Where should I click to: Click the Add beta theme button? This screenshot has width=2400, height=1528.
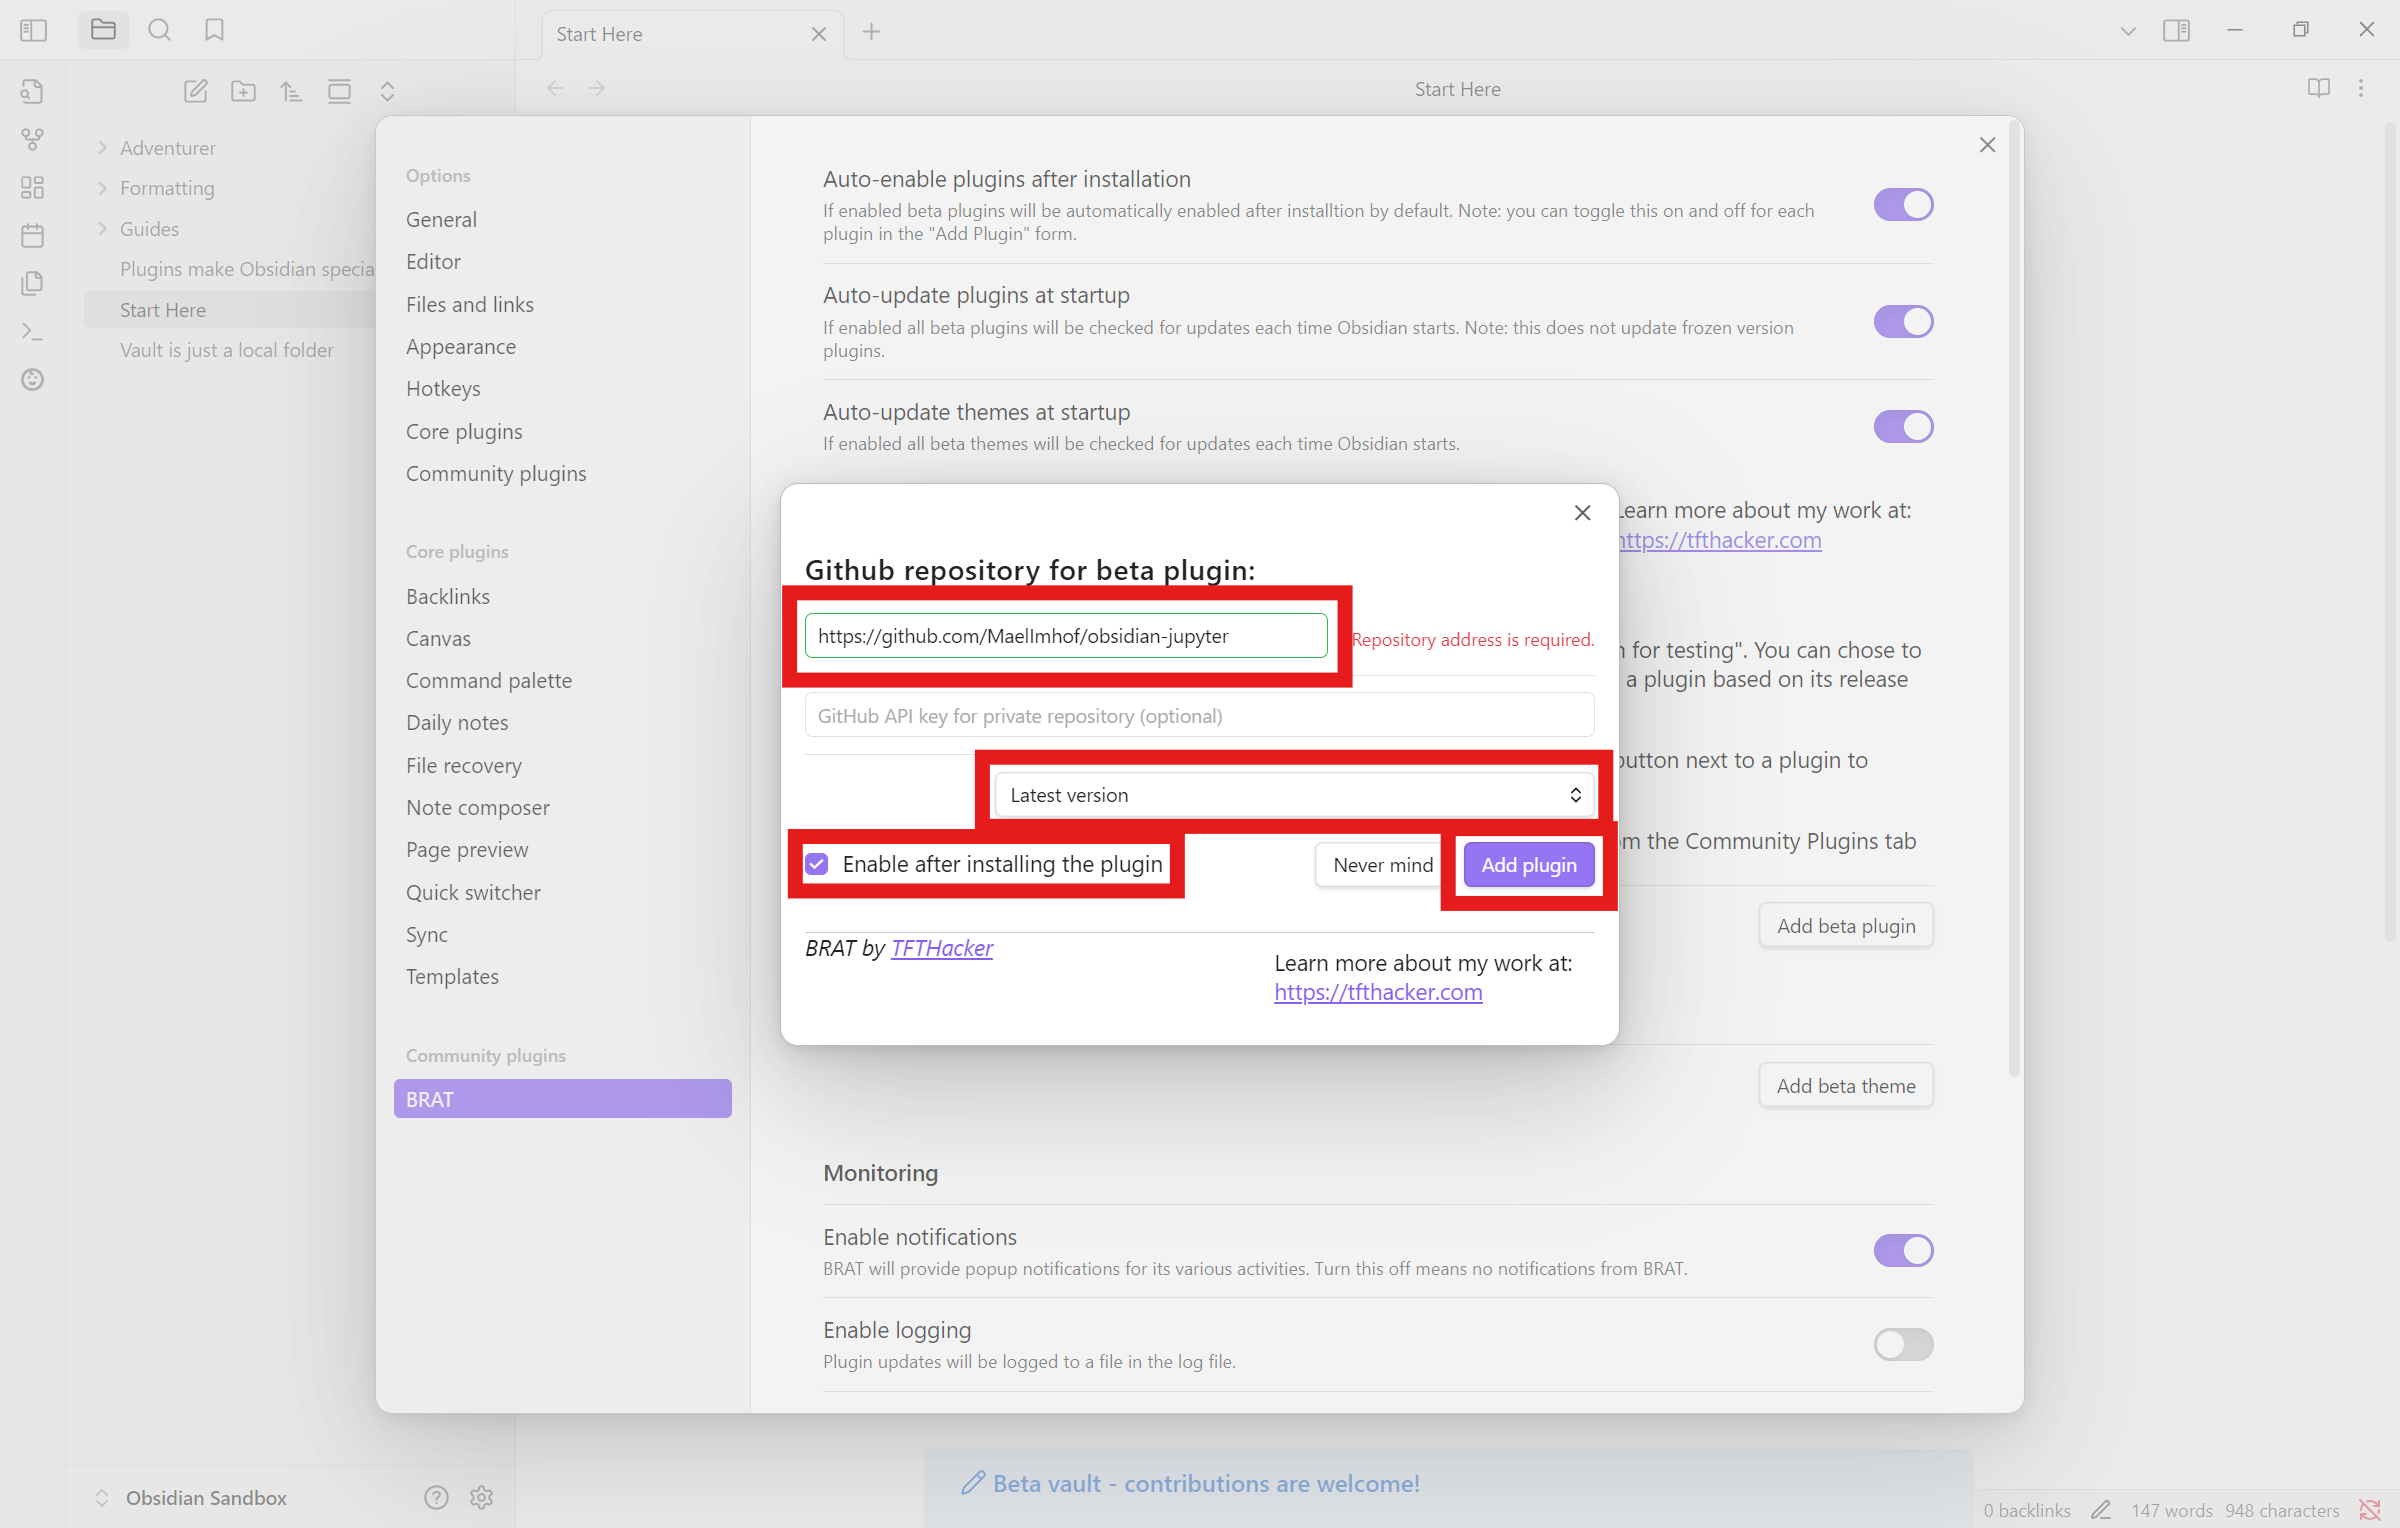[x=1845, y=1086]
